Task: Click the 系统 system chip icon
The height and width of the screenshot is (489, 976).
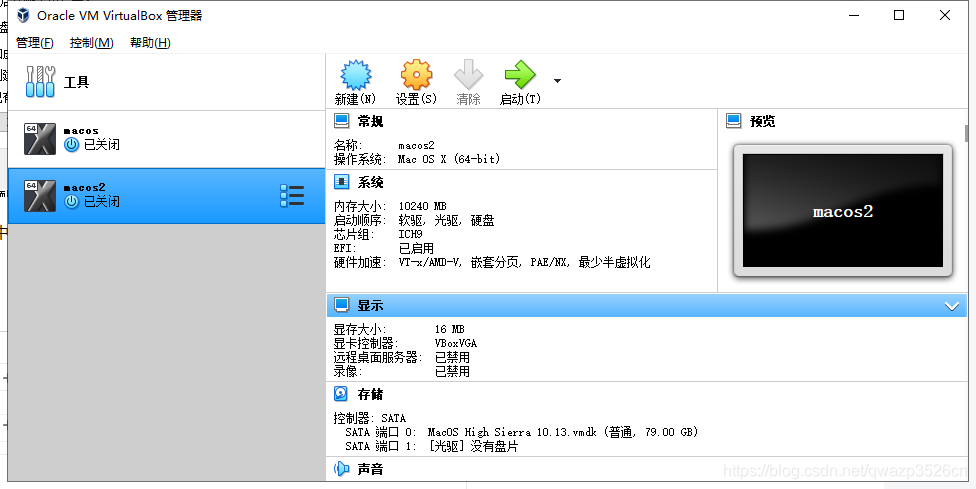Action: pos(342,182)
